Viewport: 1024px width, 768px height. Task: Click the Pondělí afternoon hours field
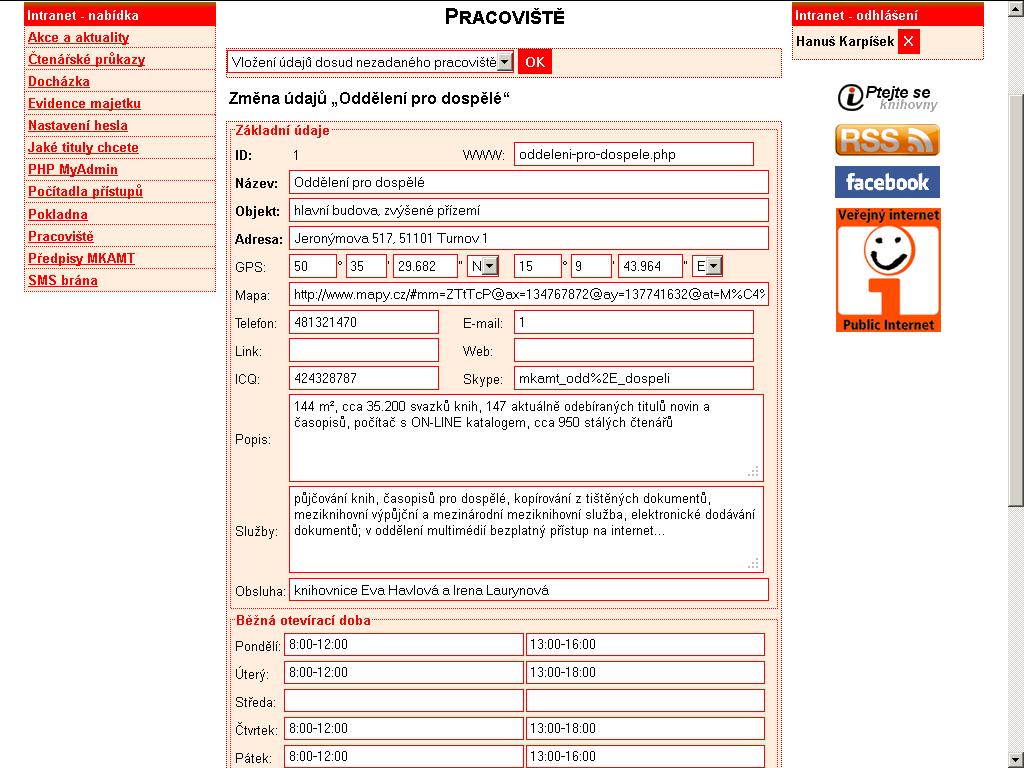[645, 645]
